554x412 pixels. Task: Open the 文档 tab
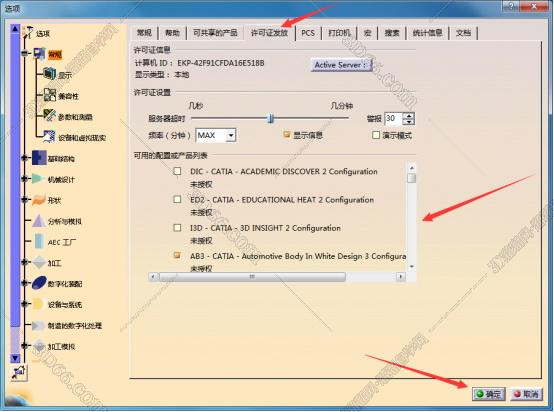tap(463, 33)
